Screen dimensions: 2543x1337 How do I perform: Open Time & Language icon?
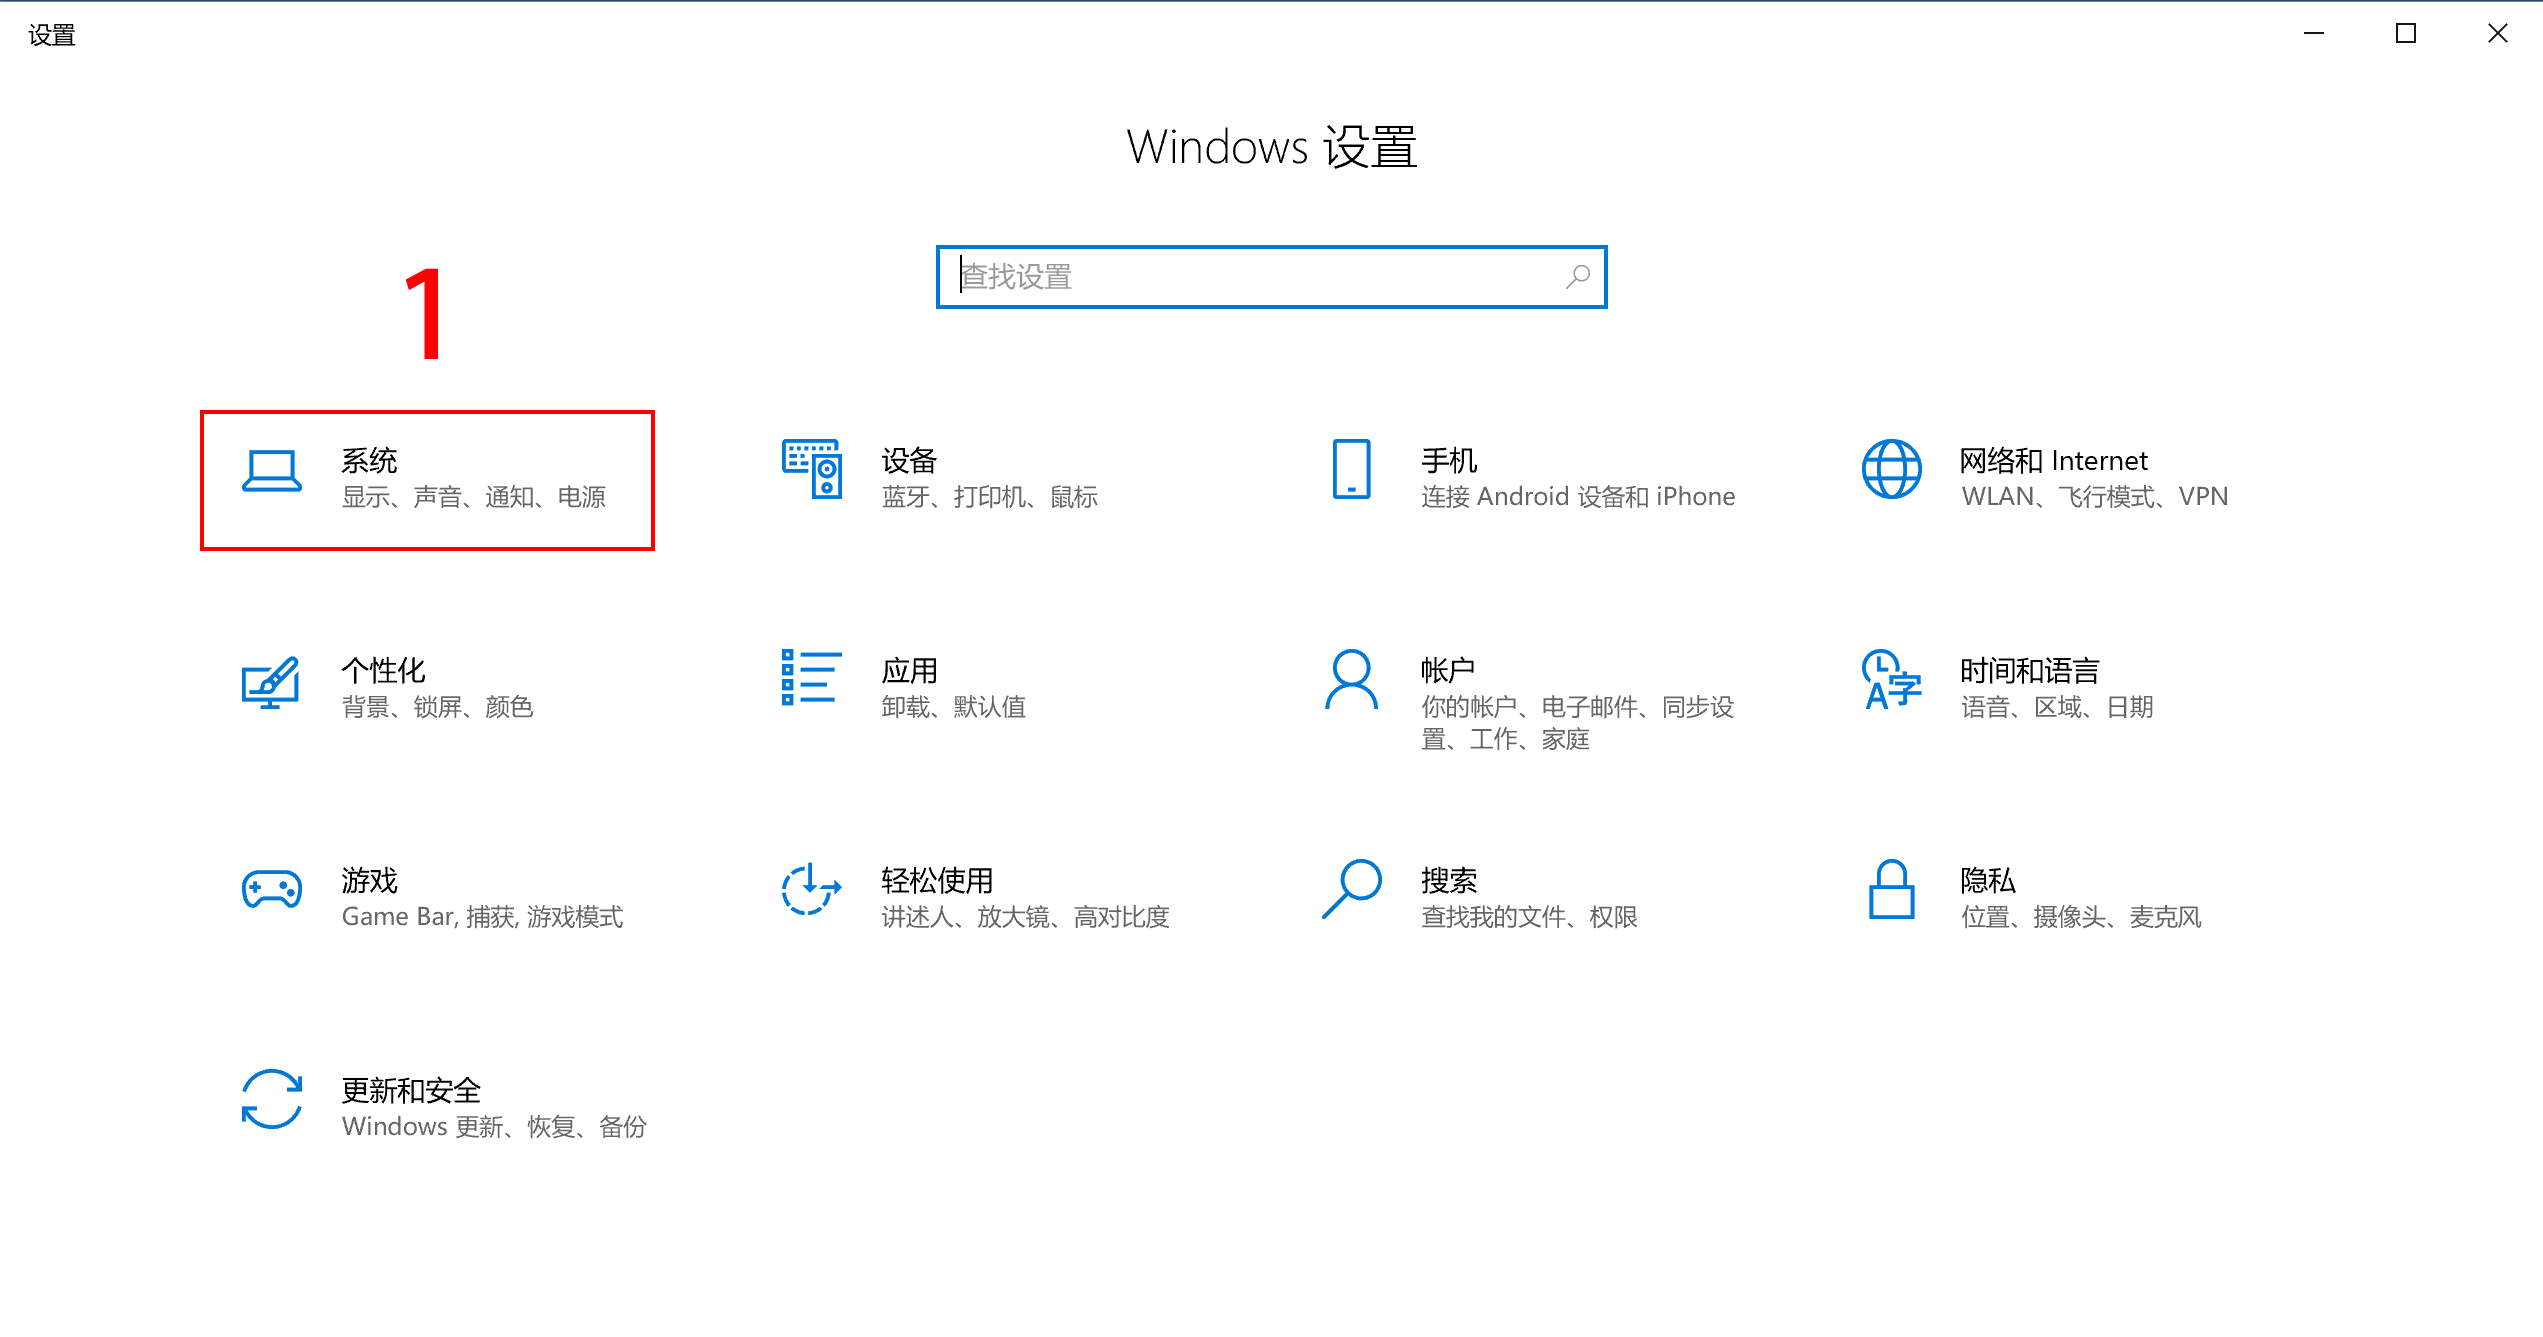point(1891,680)
